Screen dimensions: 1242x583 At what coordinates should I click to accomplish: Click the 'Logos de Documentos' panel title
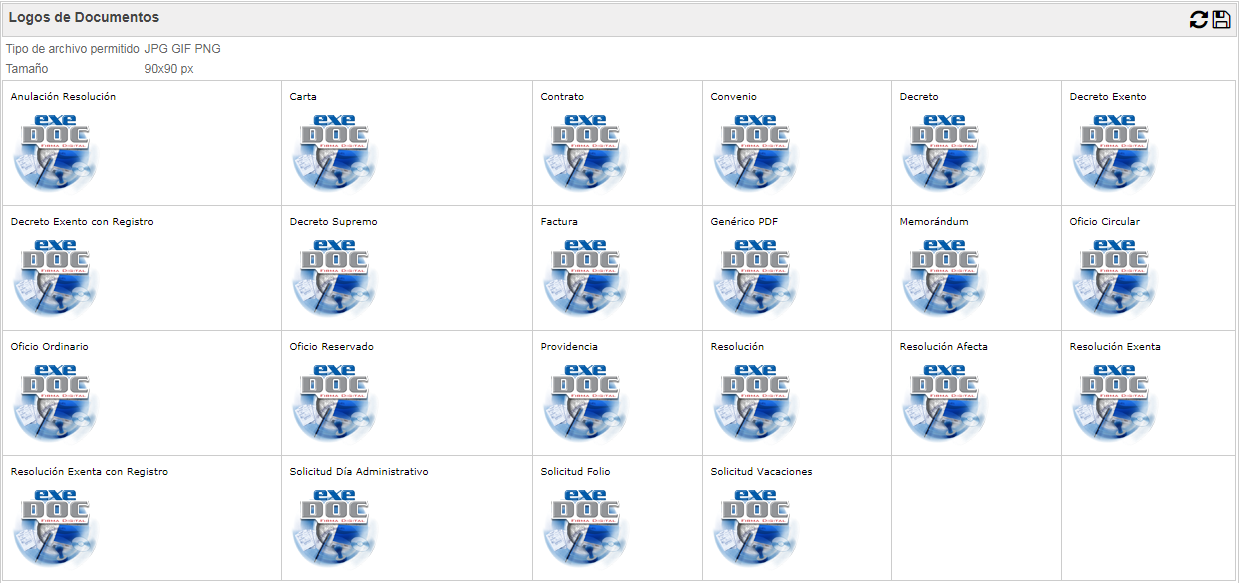tap(84, 18)
